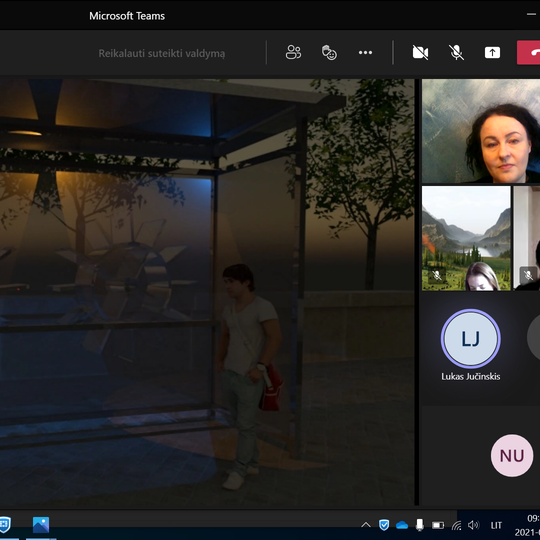The image size is (540, 540).
Task: Open the Wi-Fi network tray icon
Action: tap(456, 526)
